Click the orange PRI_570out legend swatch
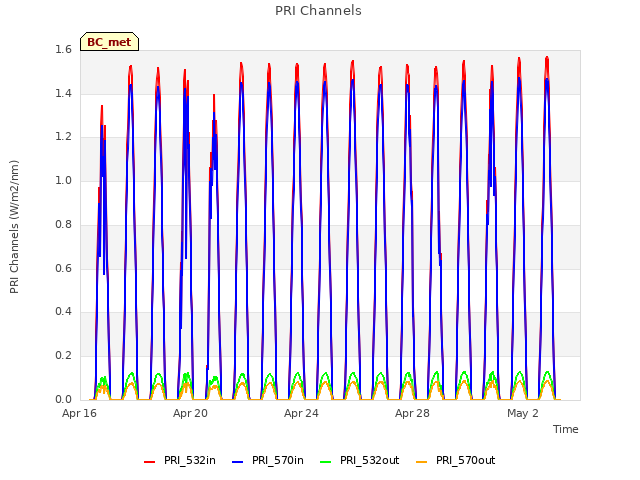This screenshot has height=480, width=640. click(422, 462)
